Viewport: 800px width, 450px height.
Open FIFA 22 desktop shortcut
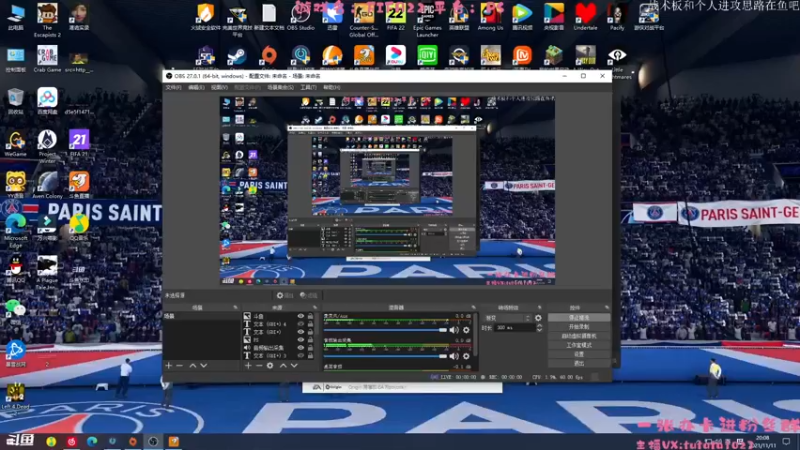395,17
